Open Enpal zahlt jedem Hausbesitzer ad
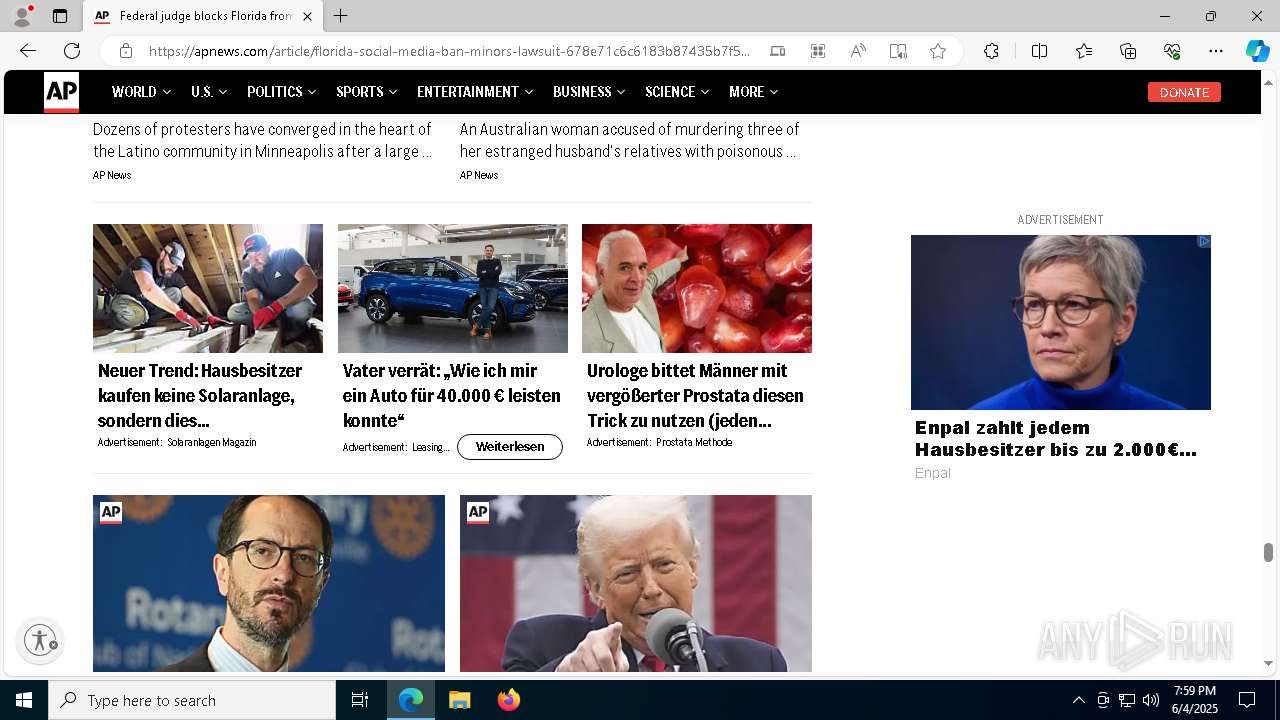The width and height of the screenshot is (1280, 720). [1055, 439]
